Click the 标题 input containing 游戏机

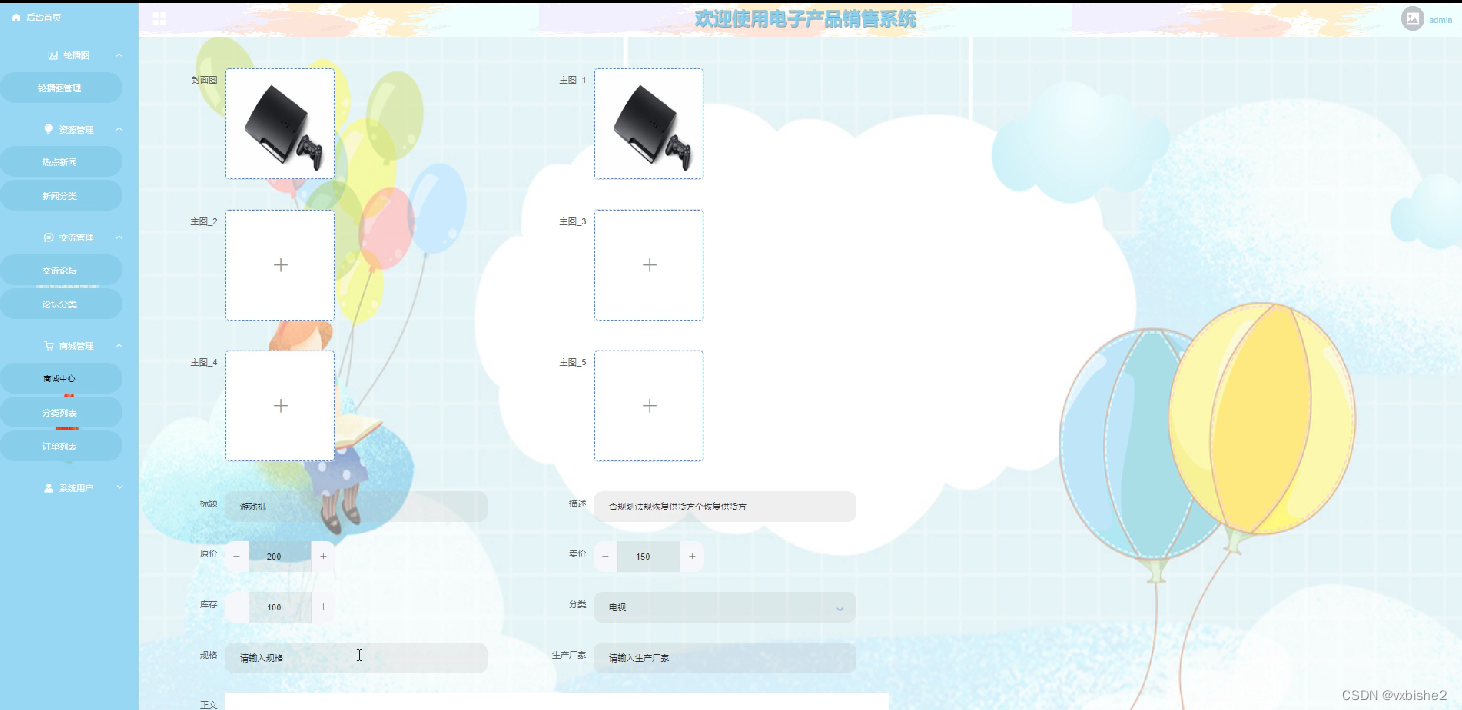point(356,506)
